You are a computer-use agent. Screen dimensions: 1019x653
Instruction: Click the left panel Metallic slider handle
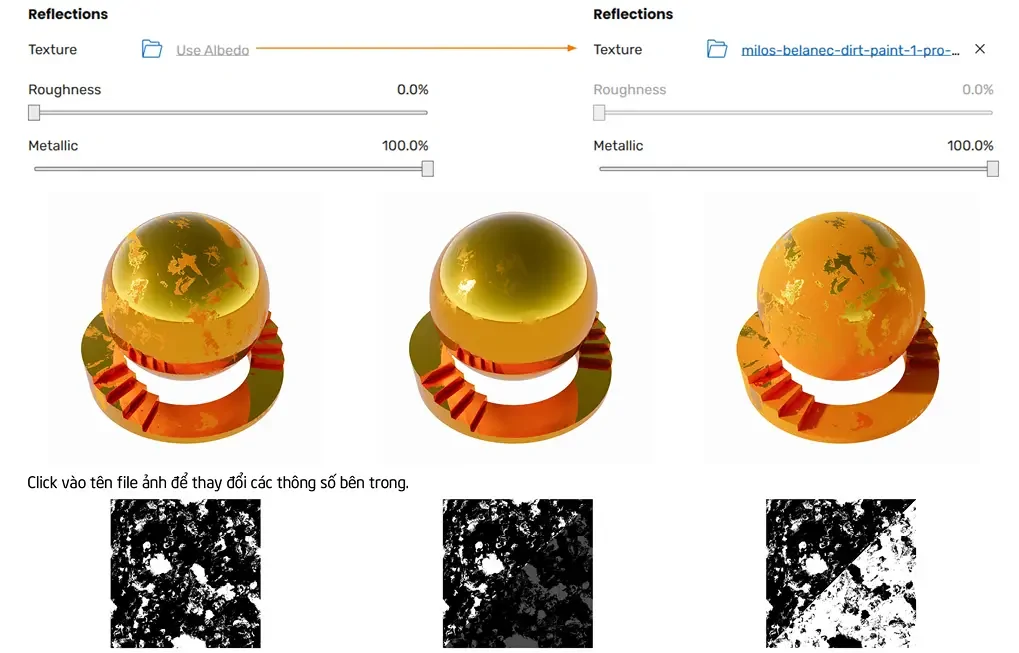(x=427, y=169)
